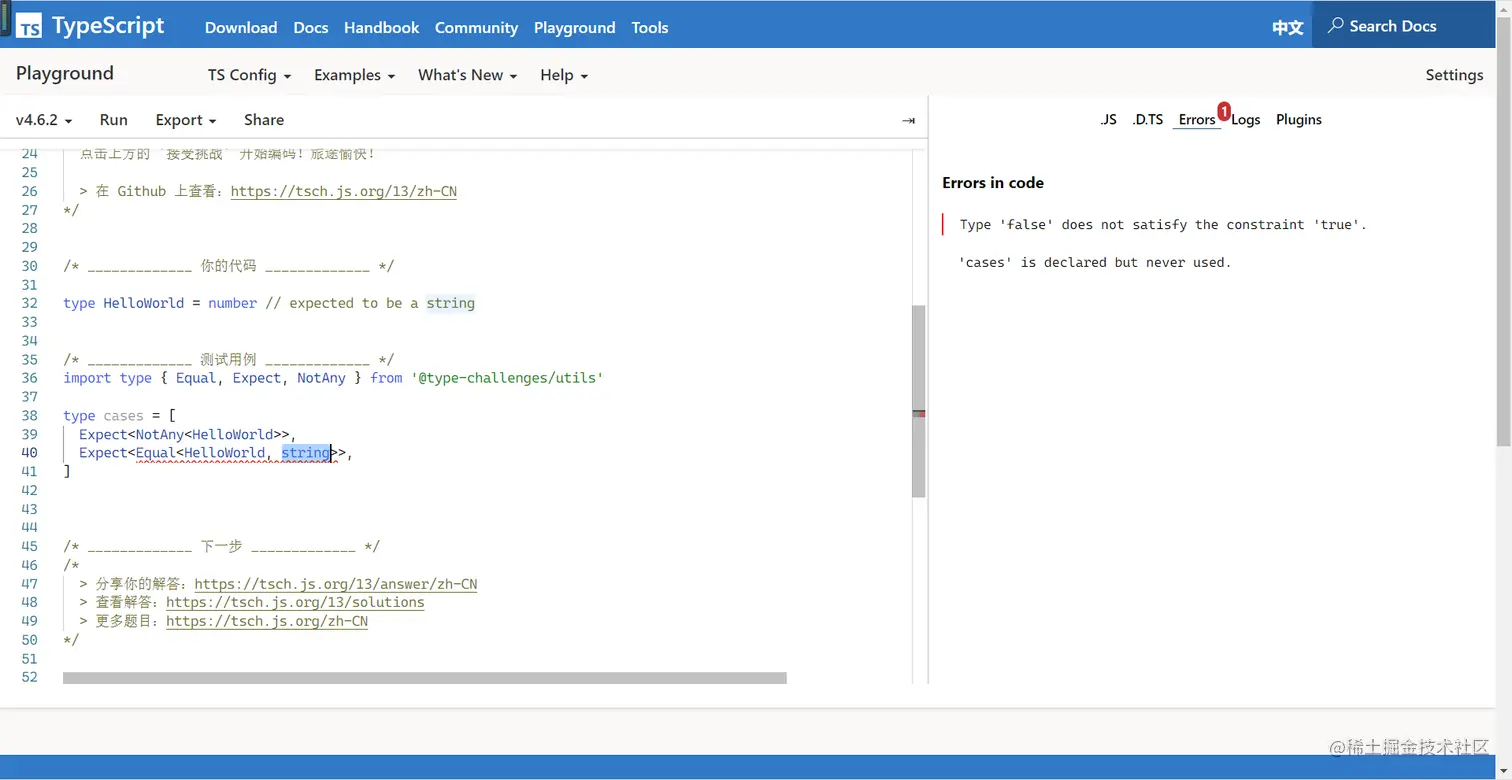Open the Export dropdown
This screenshot has height=780, width=1512.
186,120
